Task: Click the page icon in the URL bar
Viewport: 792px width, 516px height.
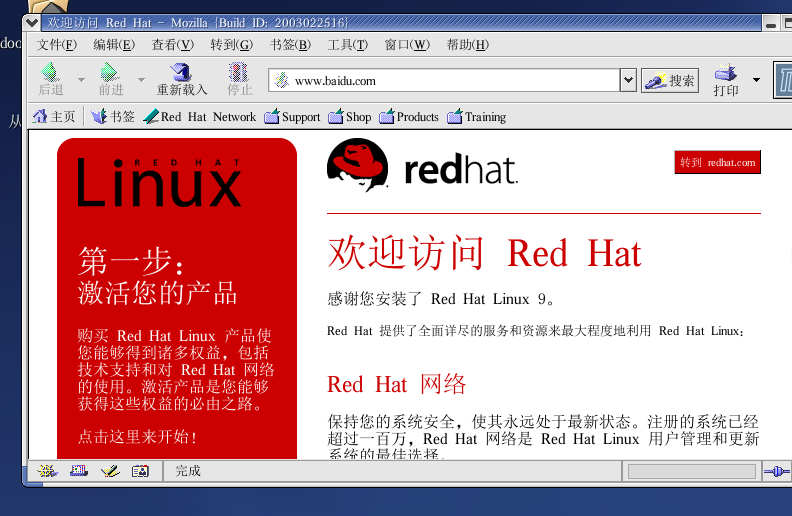Action: click(282, 80)
